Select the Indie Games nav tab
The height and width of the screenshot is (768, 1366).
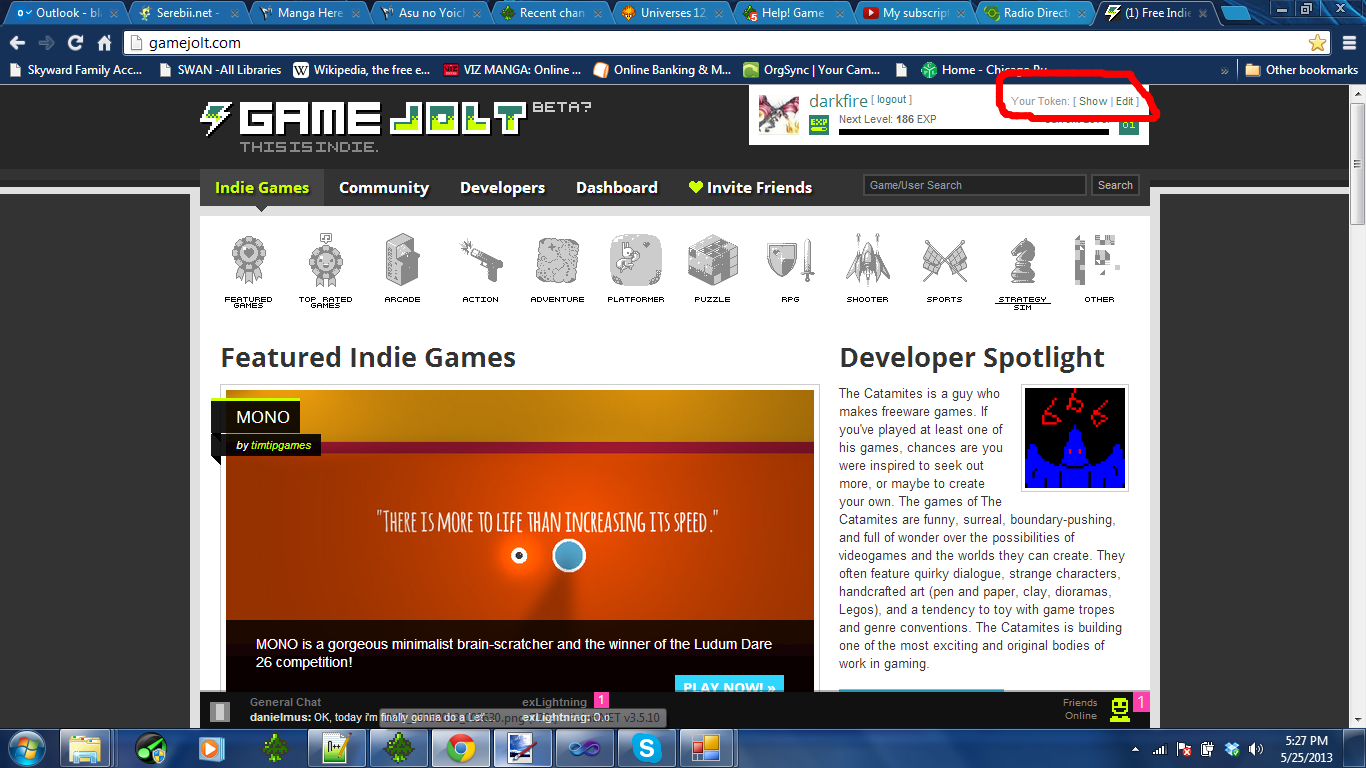click(262, 188)
